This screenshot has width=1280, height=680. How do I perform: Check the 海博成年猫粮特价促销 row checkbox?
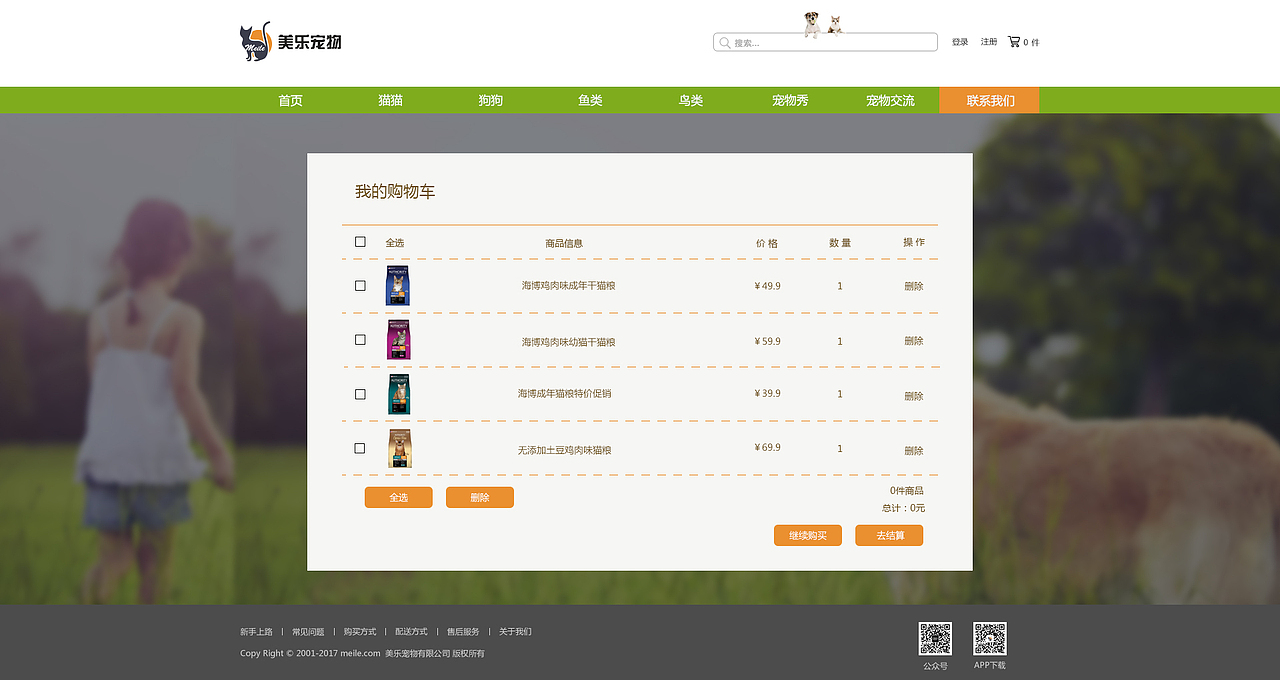pyautogui.click(x=360, y=394)
